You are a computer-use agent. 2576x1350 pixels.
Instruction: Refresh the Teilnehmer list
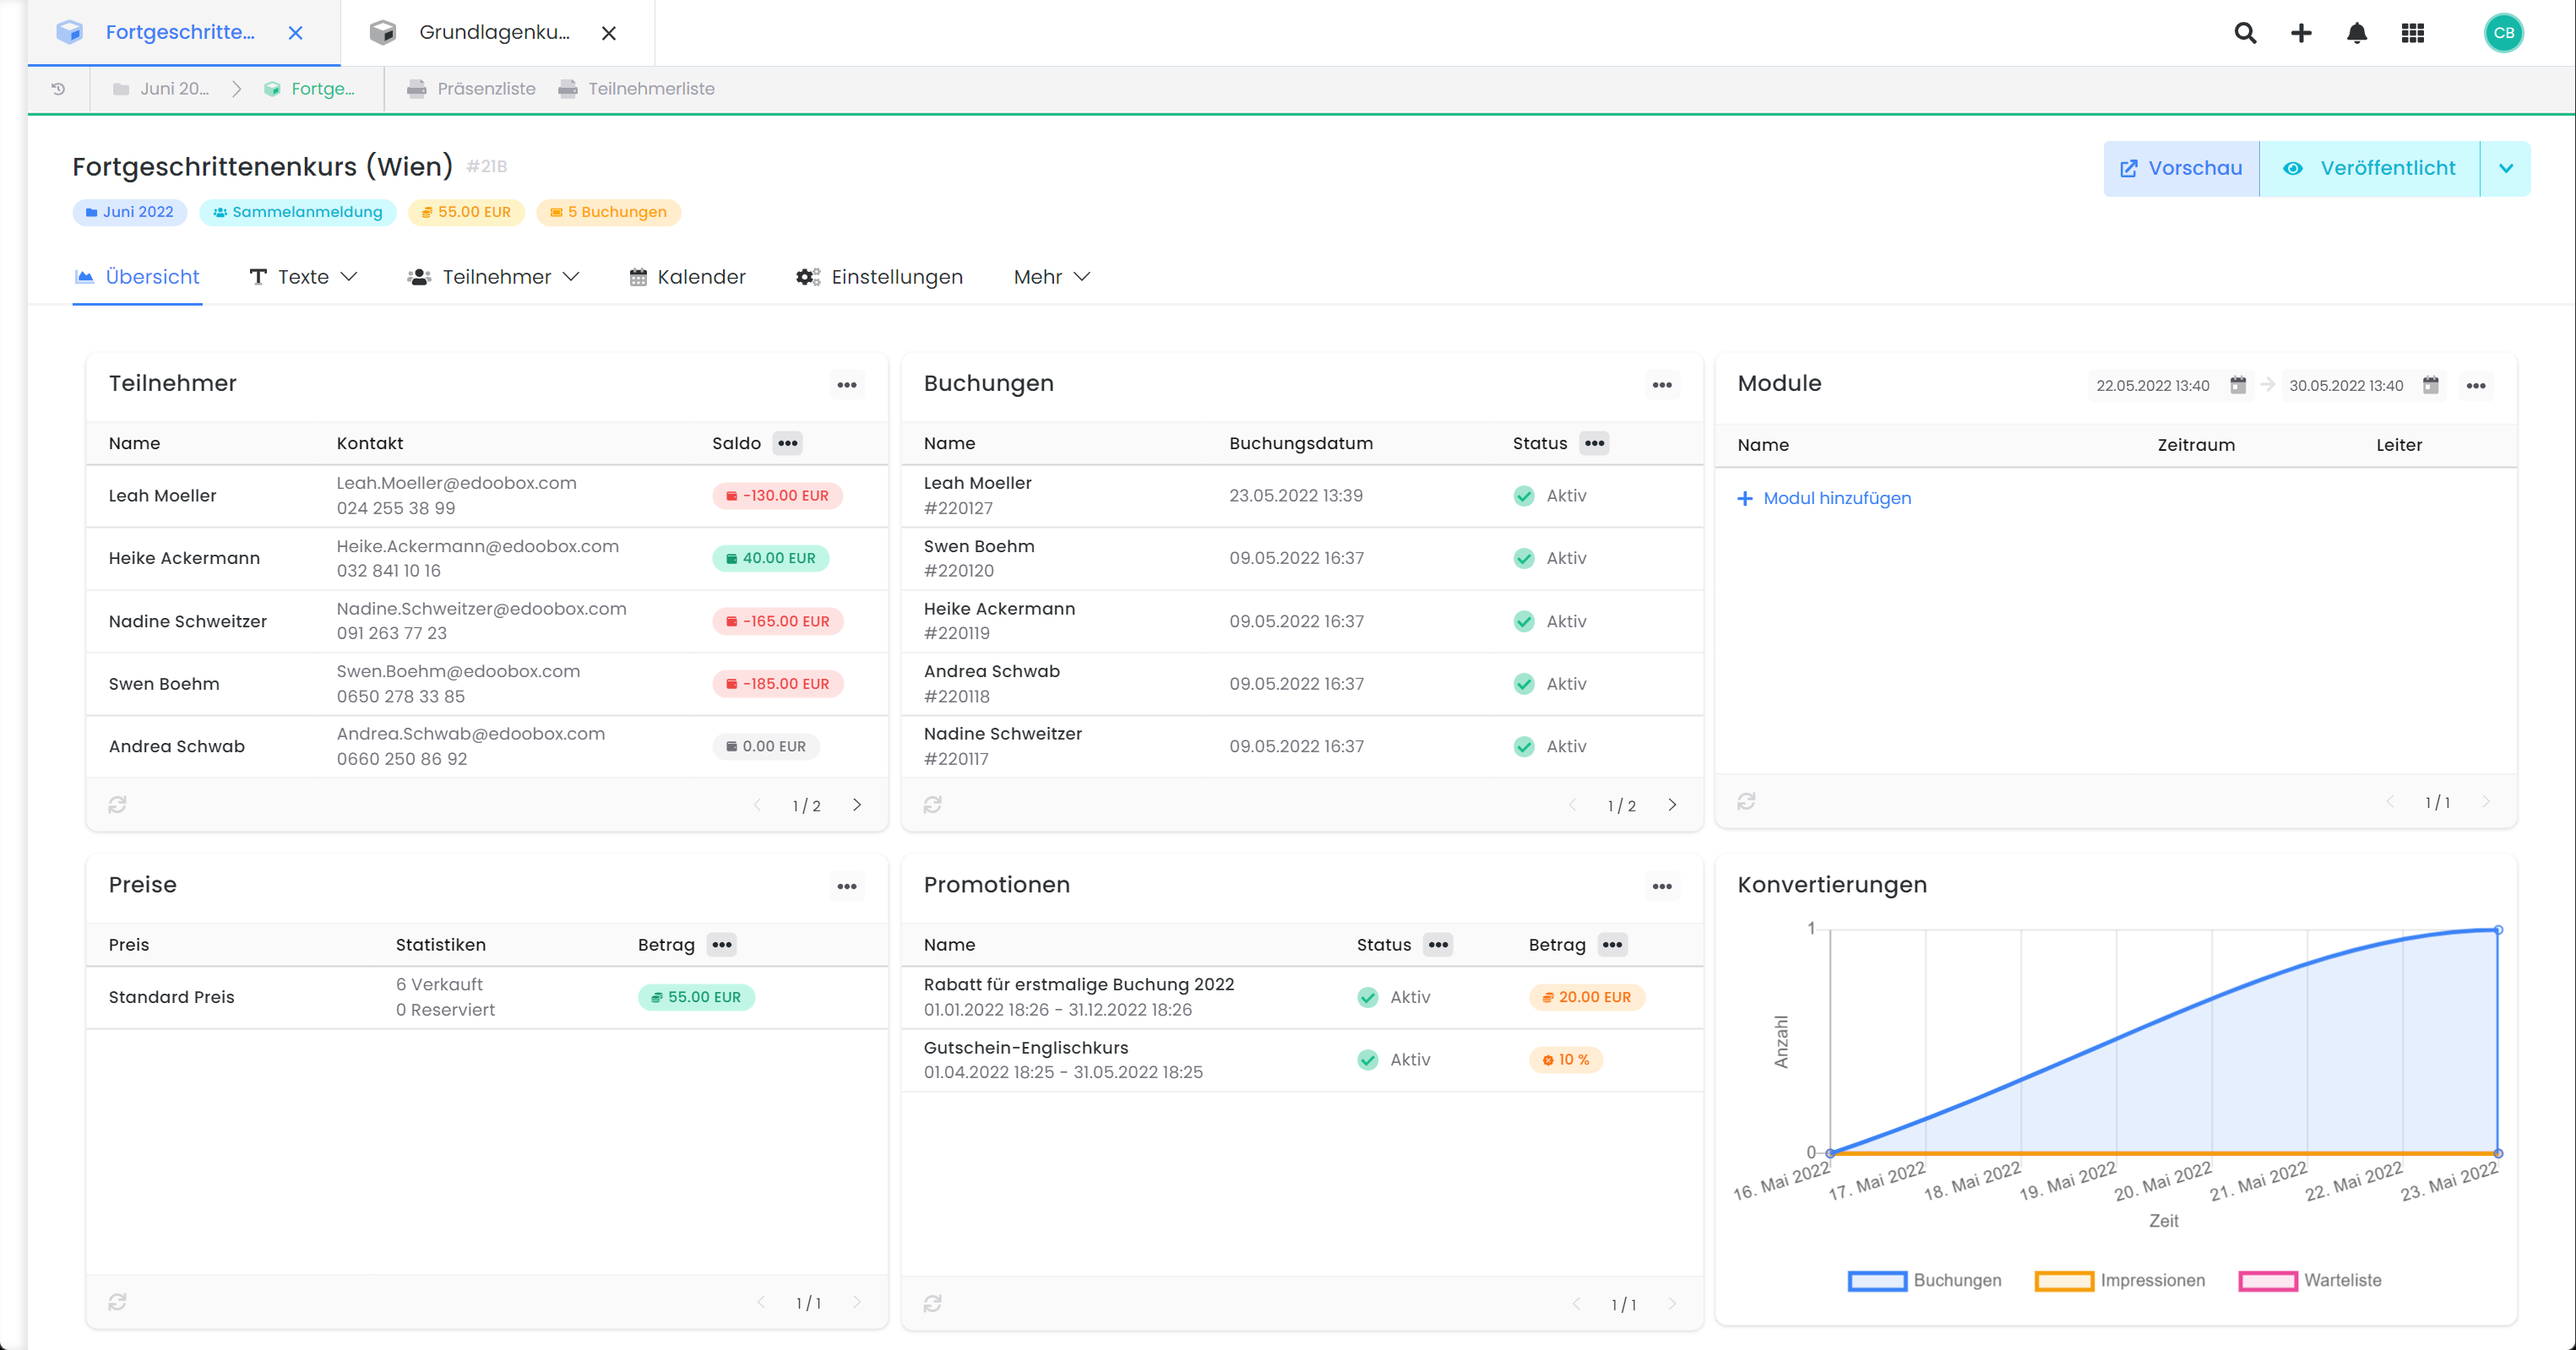pyautogui.click(x=117, y=804)
